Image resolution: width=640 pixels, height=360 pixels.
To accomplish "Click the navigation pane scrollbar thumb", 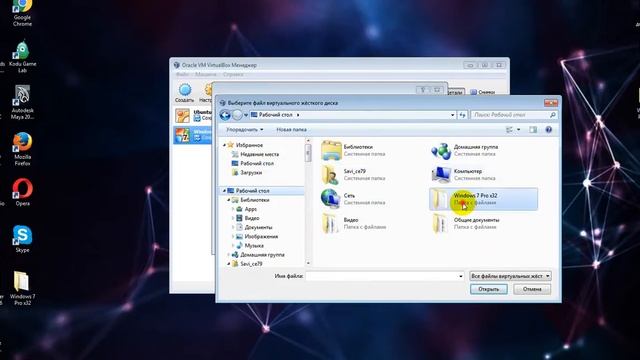I will click(x=308, y=153).
